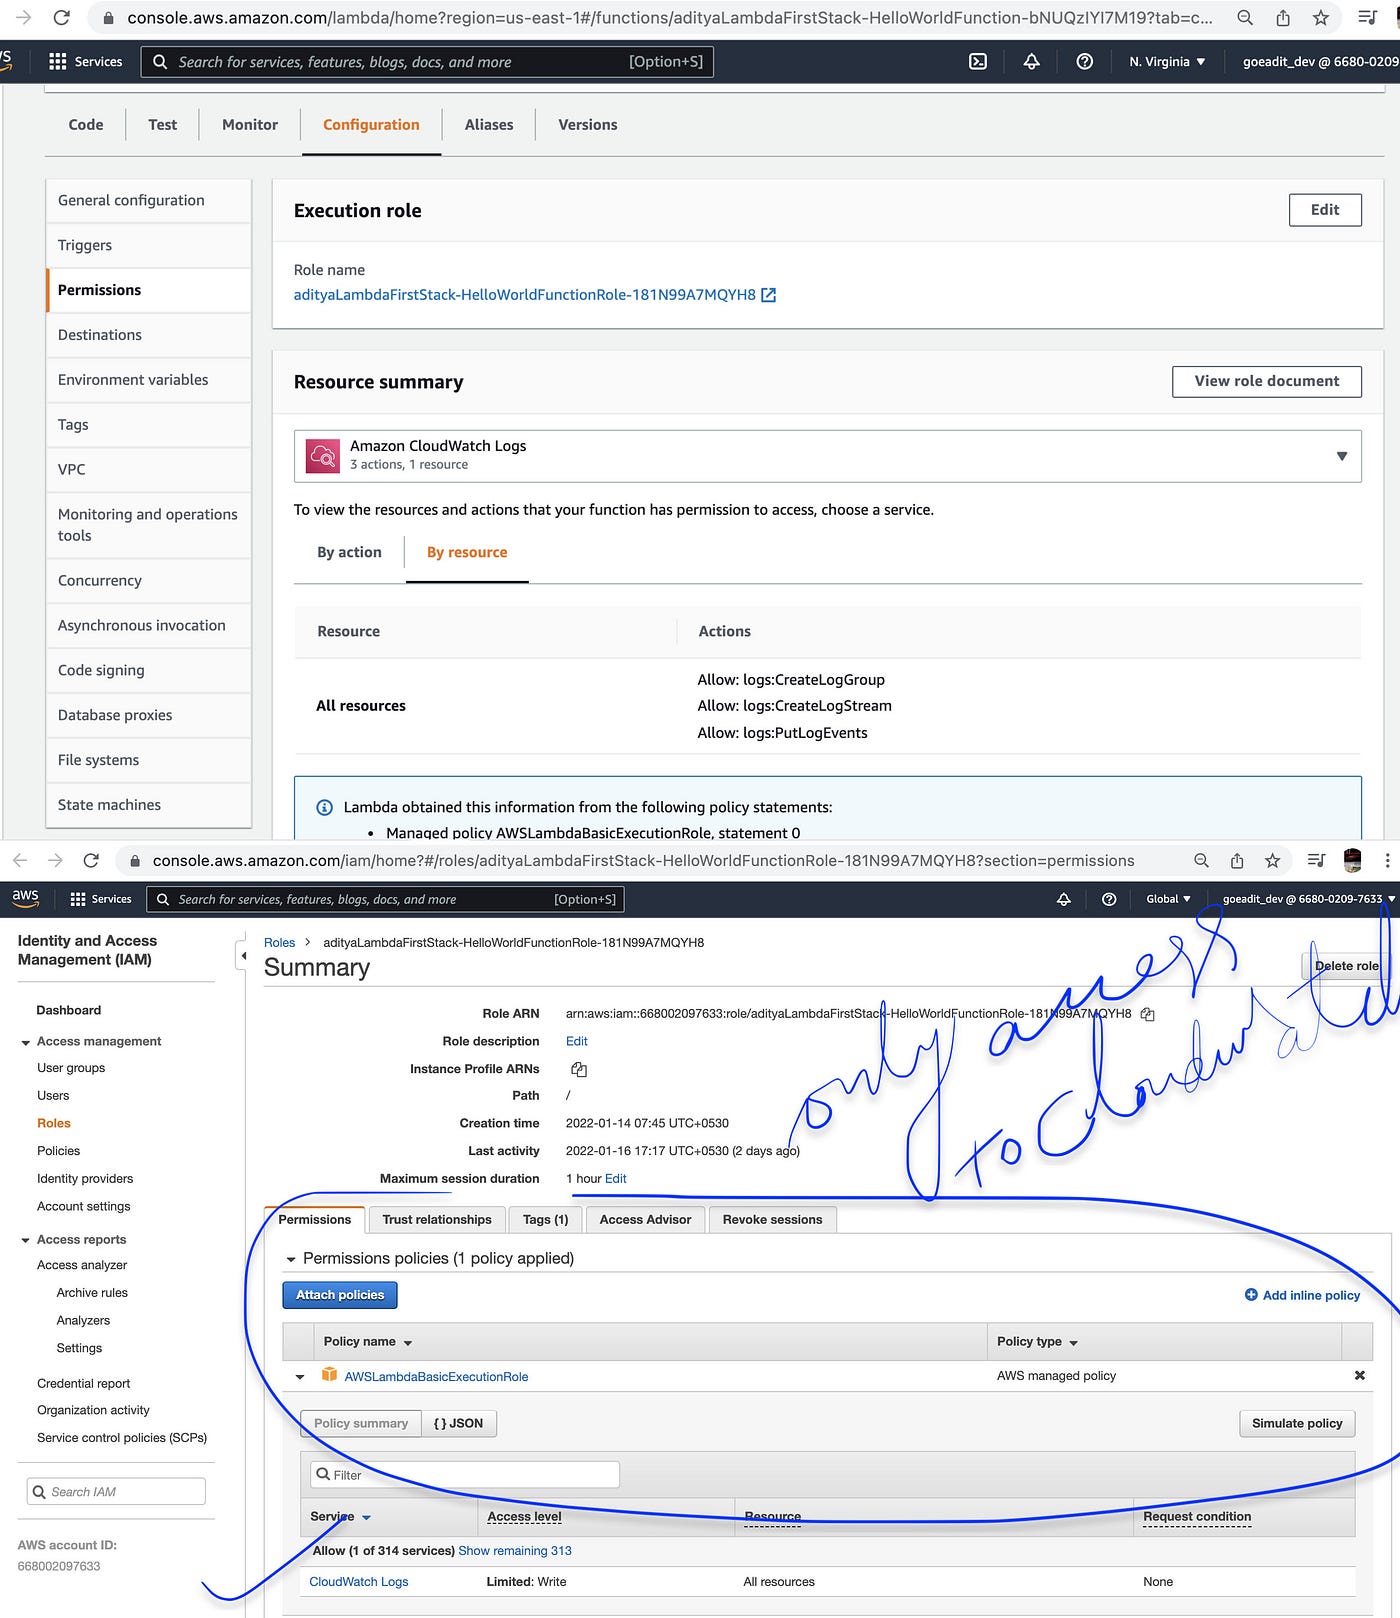This screenshot has width=1400, height=1618.
Task: Sort by Policy type column
Action: 1037,1342
